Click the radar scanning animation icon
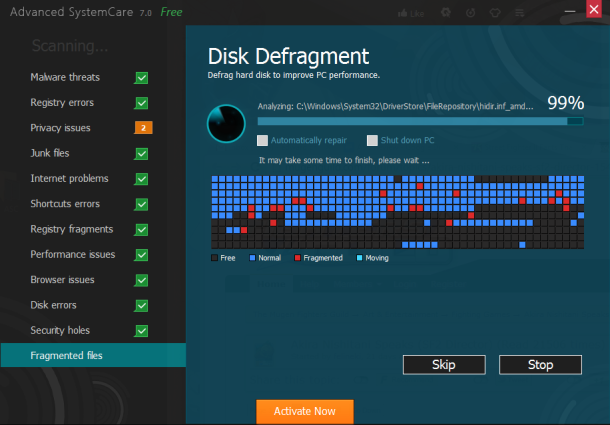 tap(226, 123)
